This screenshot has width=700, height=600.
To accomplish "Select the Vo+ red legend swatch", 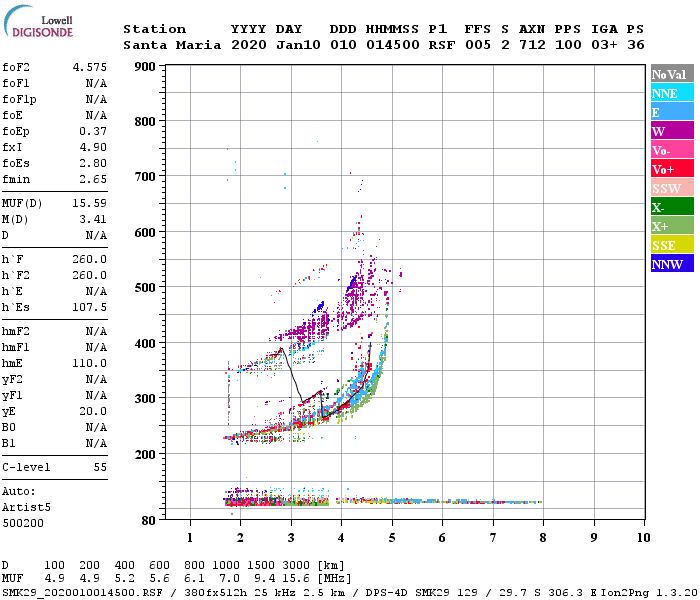I will (672, 169).
